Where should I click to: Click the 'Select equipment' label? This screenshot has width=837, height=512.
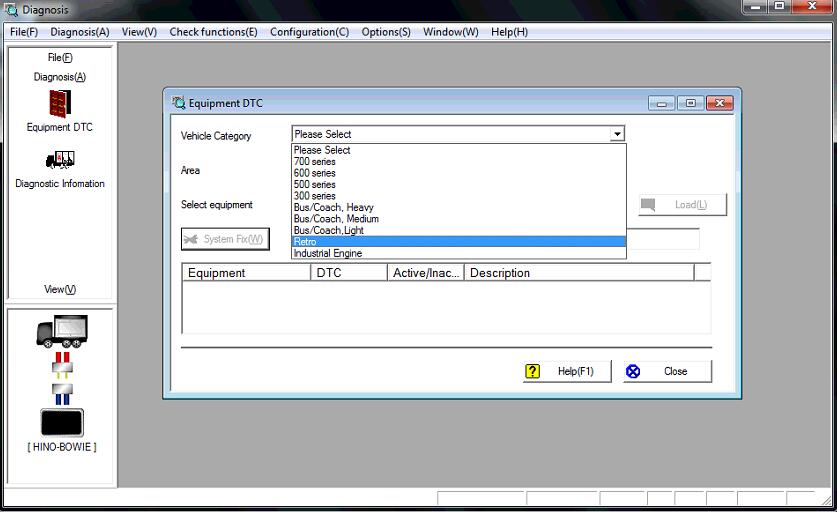pyautogui.click(x=216, y=204)
